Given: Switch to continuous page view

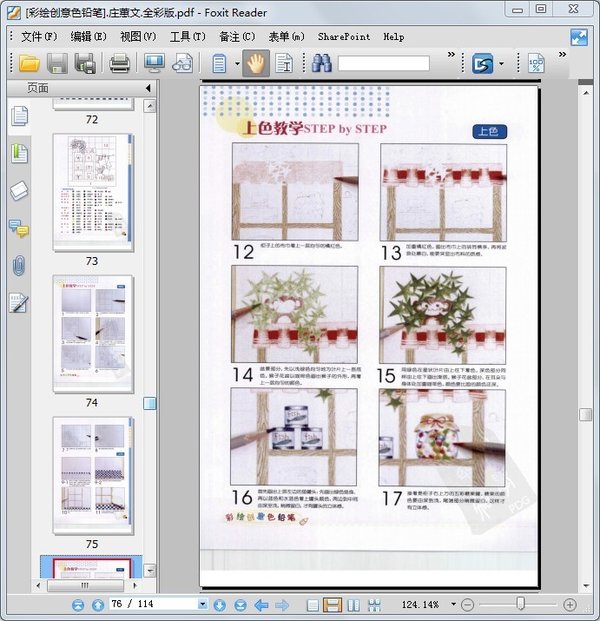Looking at the screenshot, I should pyautogui.click(x=332, y=605).
